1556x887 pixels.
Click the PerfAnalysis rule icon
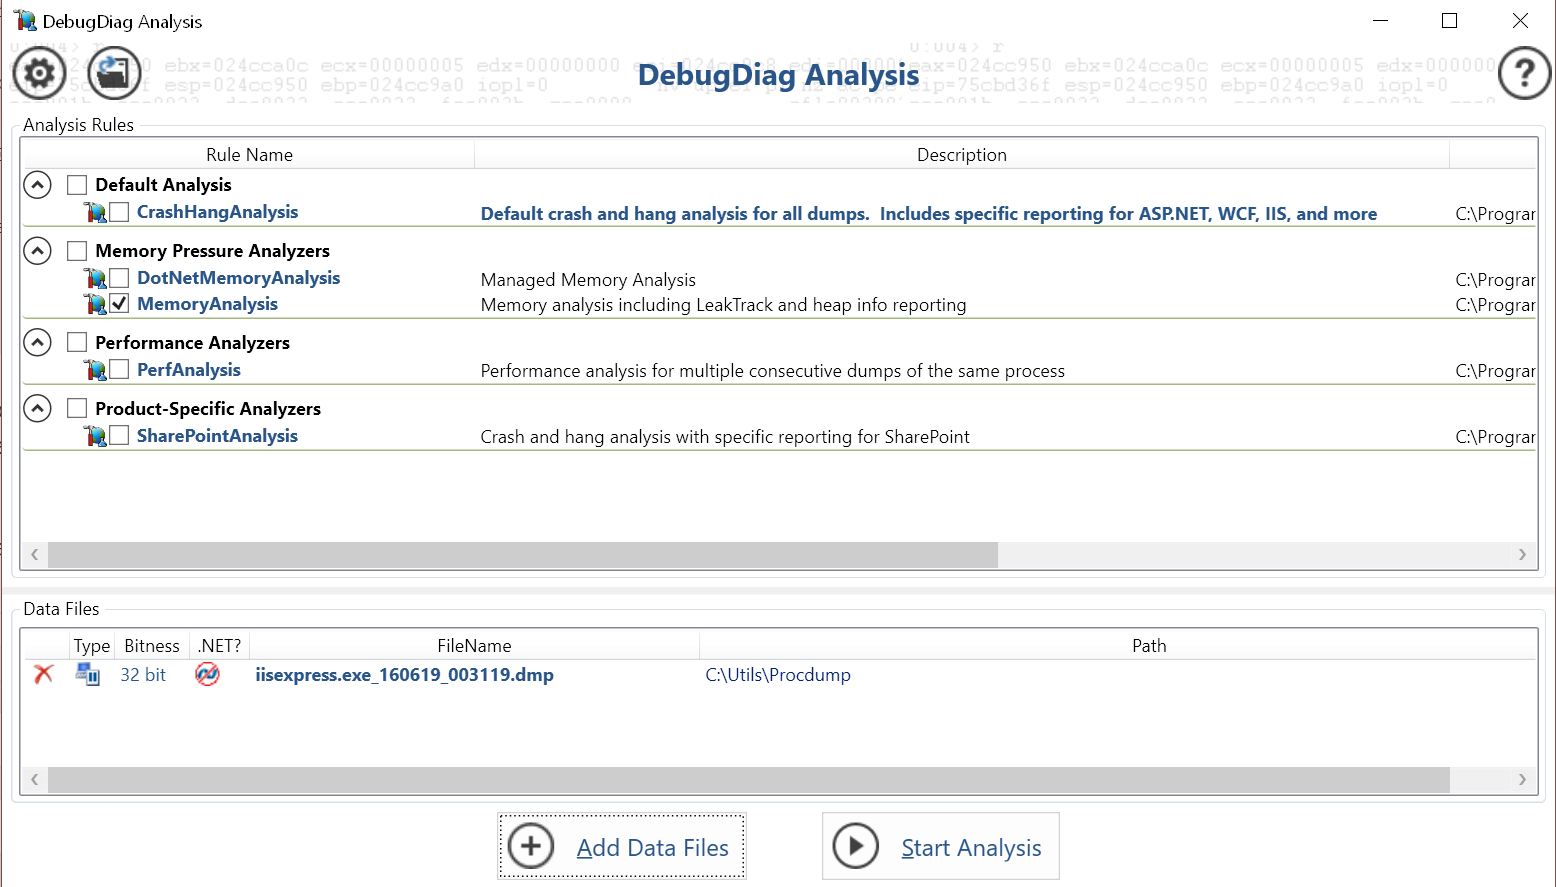click(95, 370)
